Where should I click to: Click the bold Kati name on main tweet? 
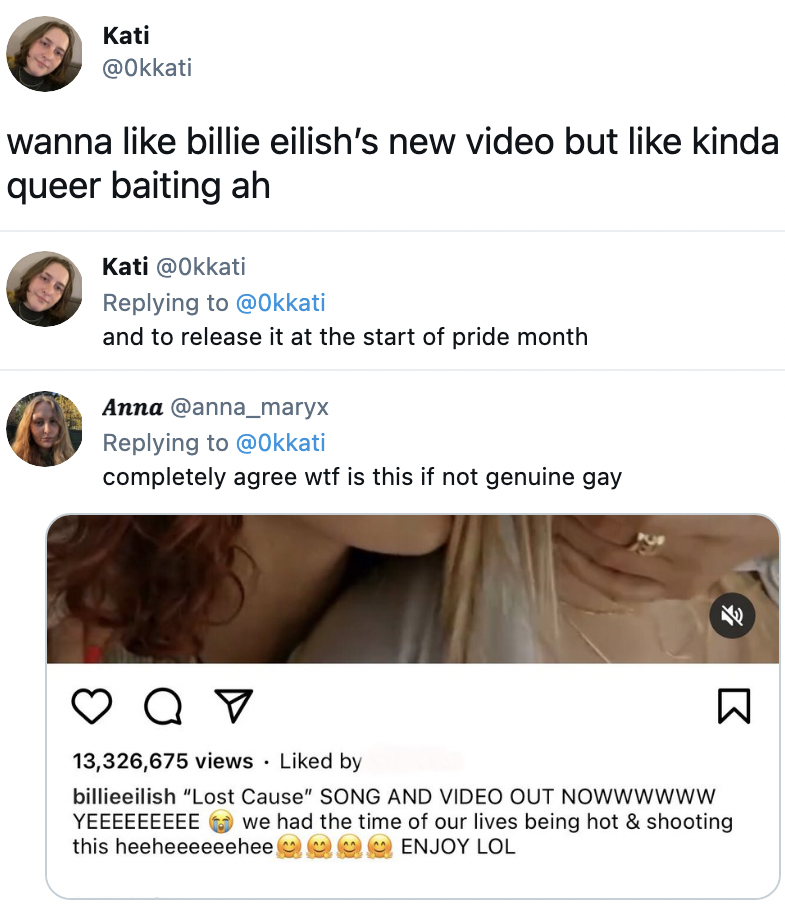[x=126, y=35]
